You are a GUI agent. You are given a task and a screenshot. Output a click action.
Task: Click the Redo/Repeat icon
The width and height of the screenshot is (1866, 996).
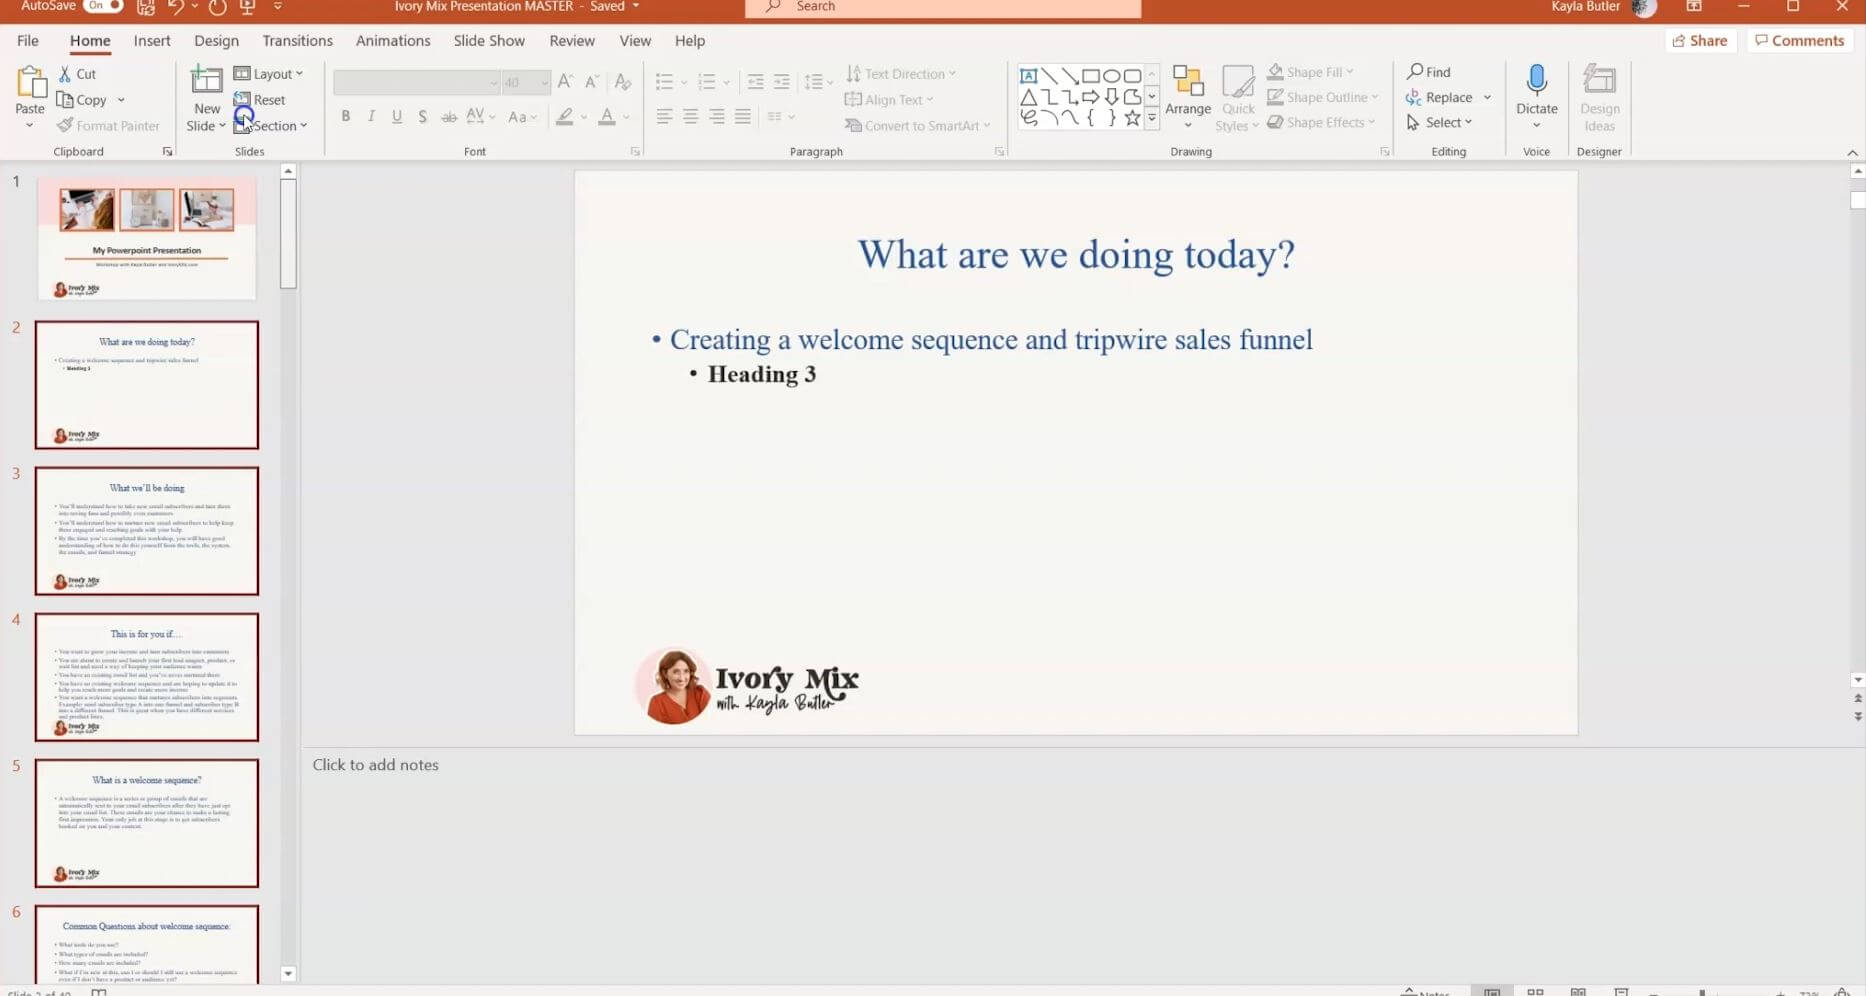pyautogui.click(x=217, y=7)
